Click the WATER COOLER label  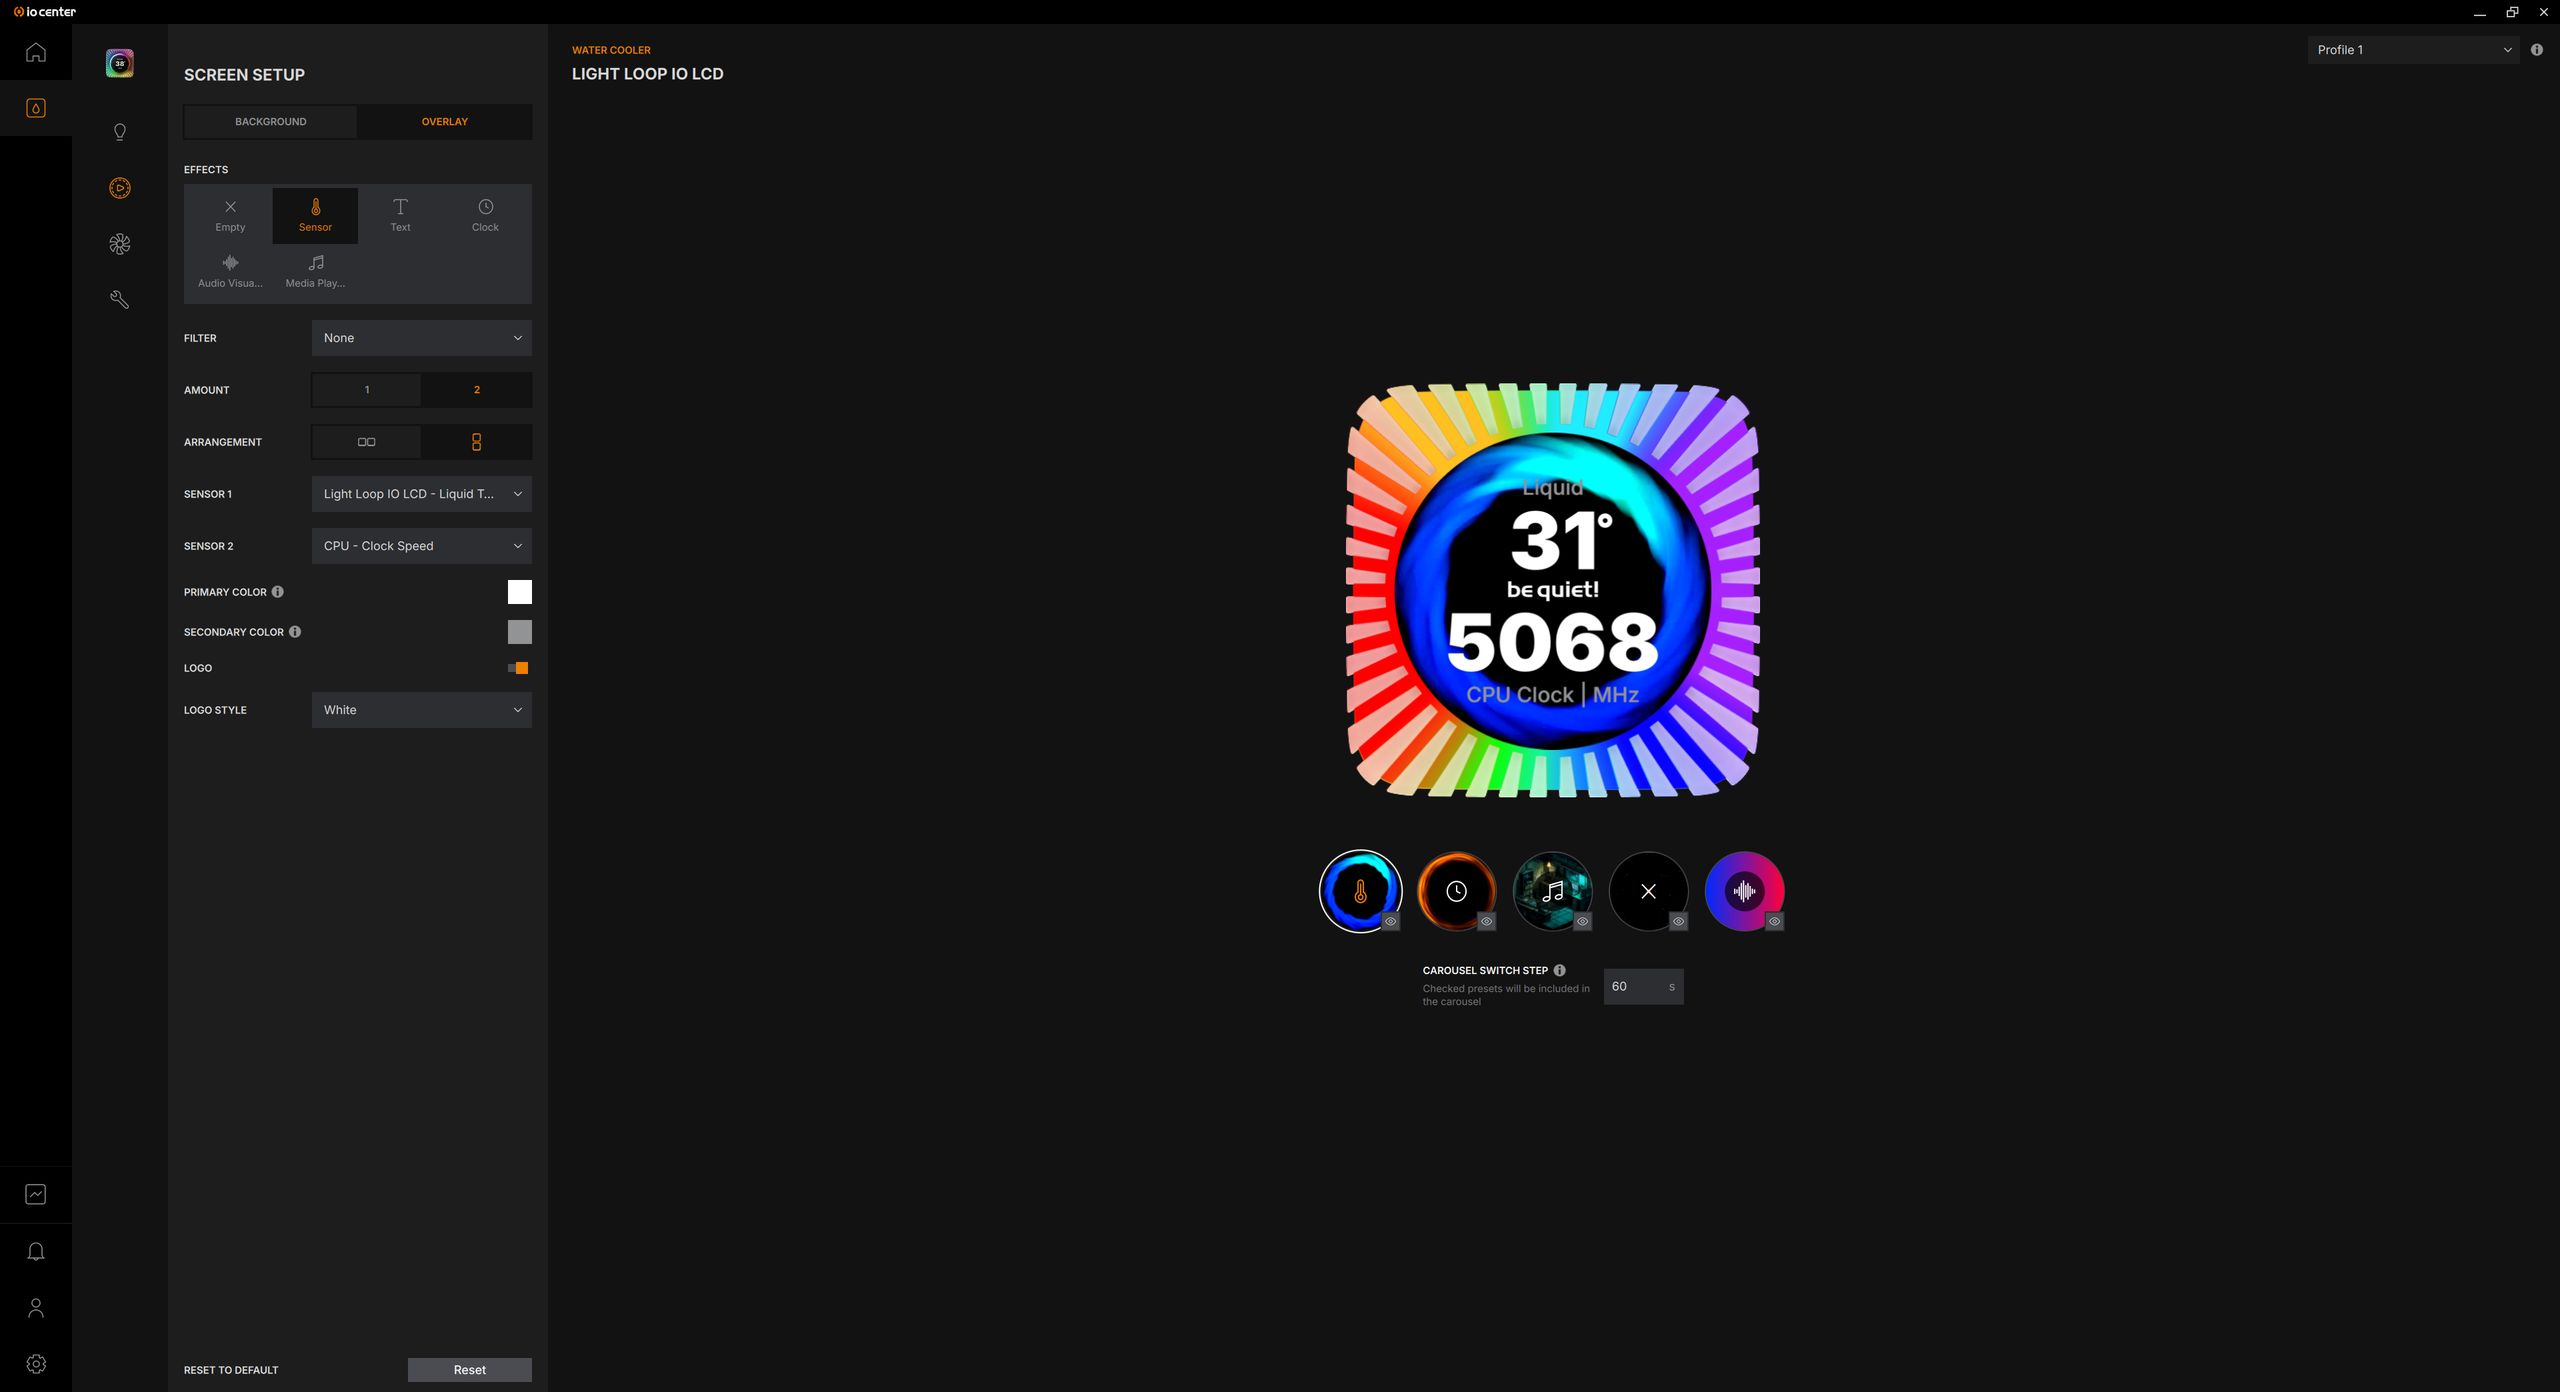(611, 50)
